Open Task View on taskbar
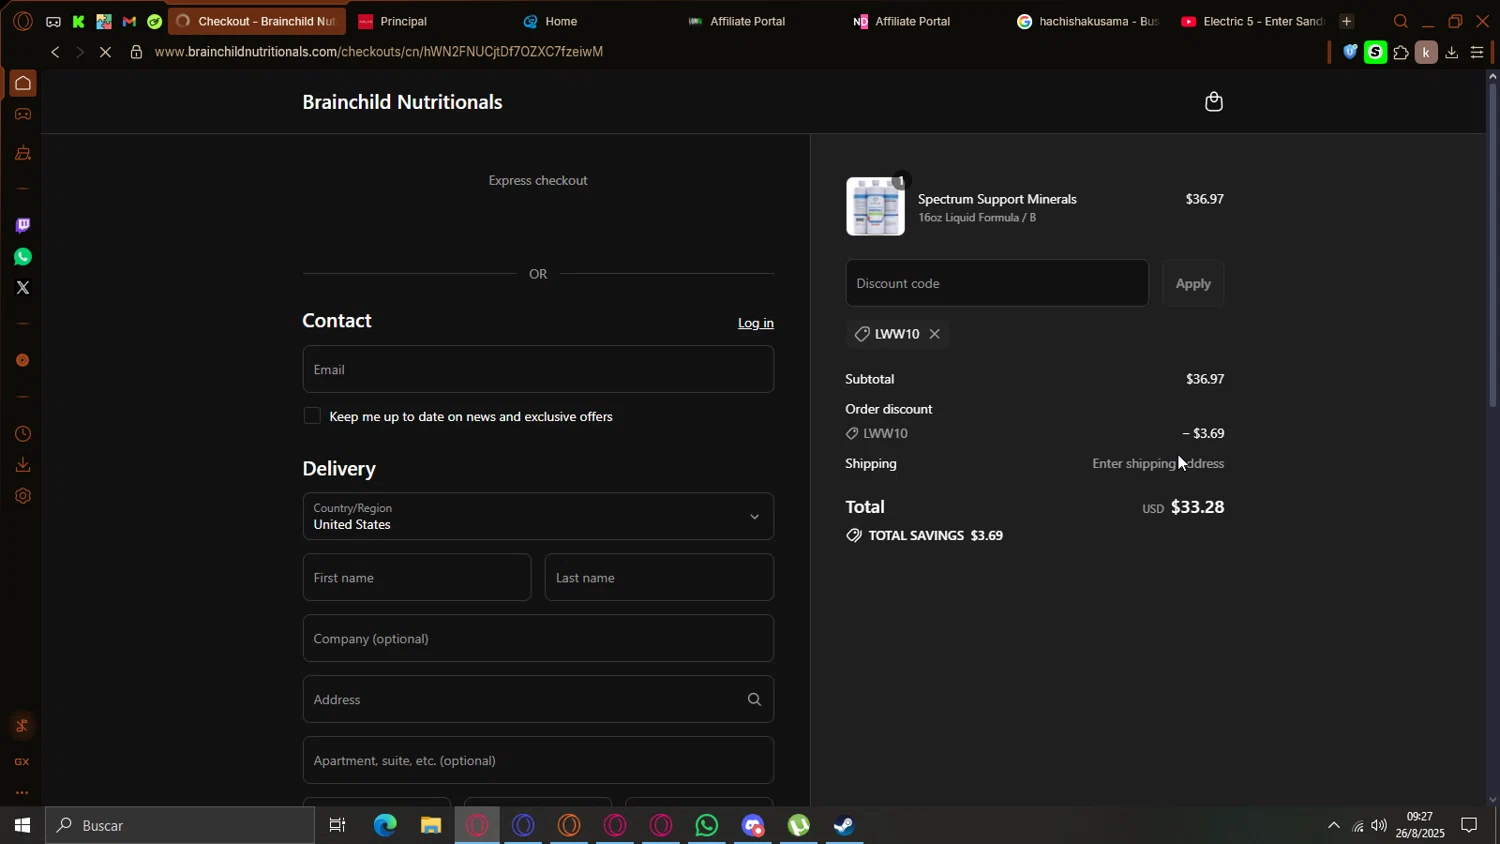Screen dimensions: 1500x844 (338, 826)
